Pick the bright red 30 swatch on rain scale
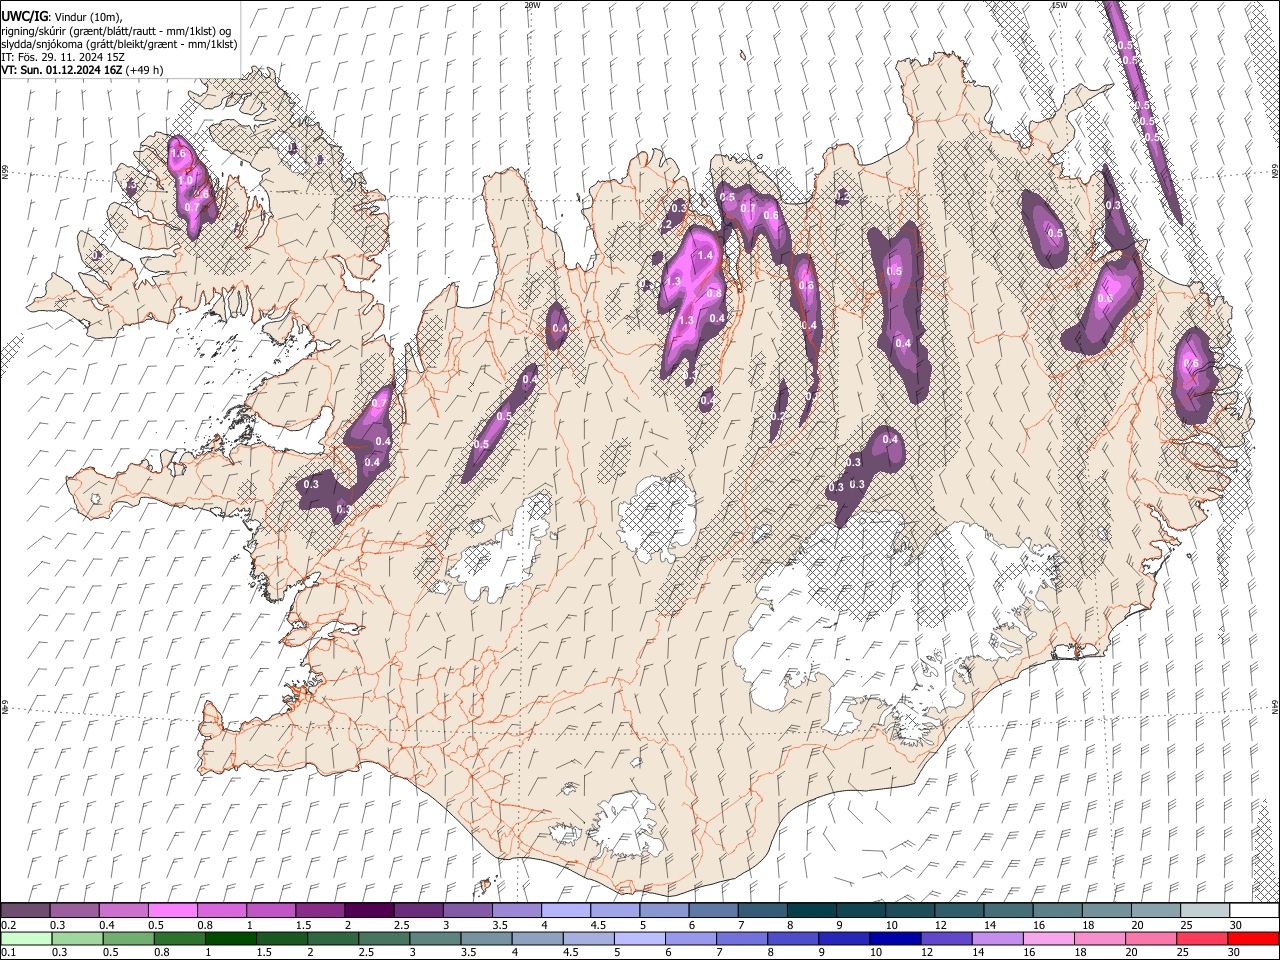1280x960 pixels. [1254, 938]
